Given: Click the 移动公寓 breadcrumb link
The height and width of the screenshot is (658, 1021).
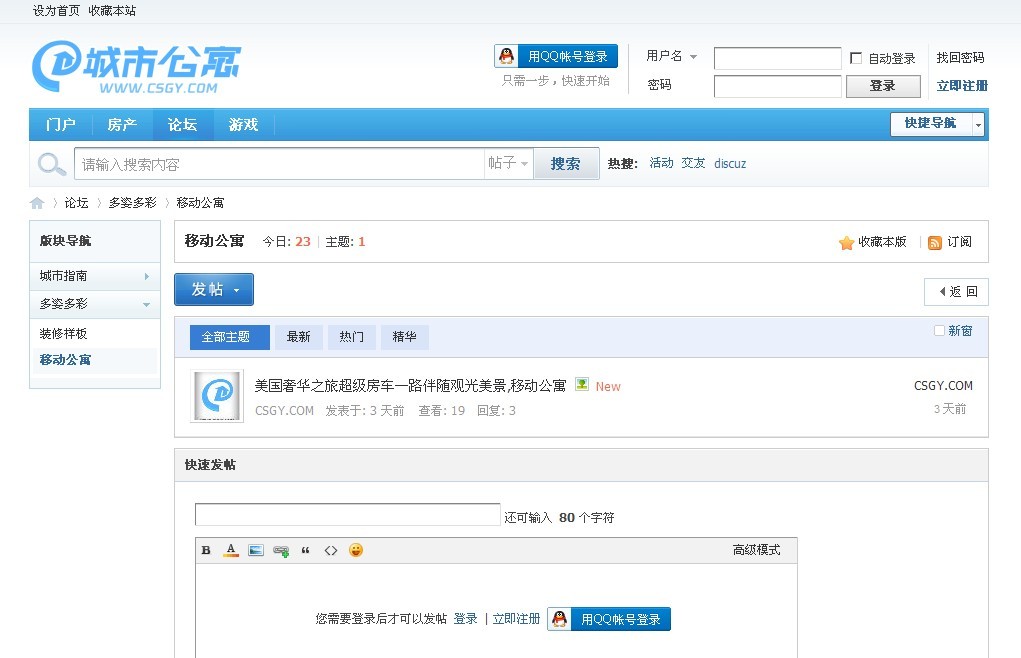Looking at the screenshot, I should [200, 203].
